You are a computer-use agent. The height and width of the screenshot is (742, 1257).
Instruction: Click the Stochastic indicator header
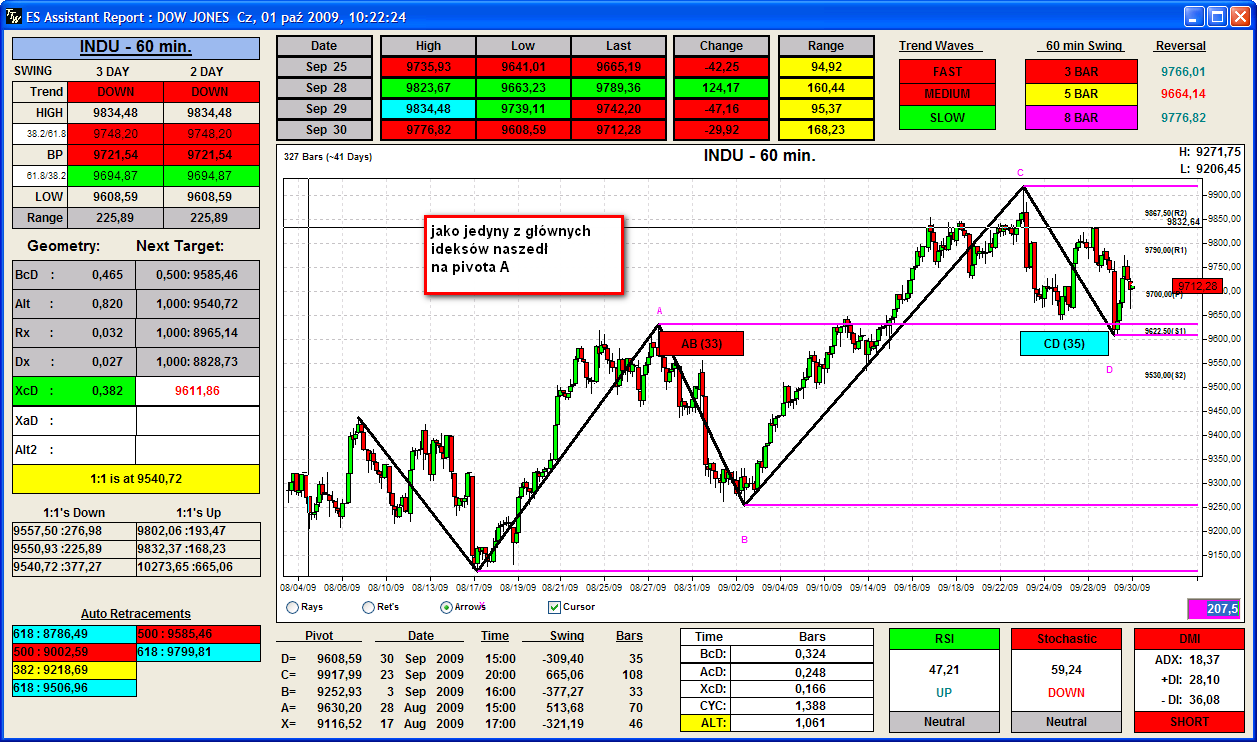(x=1066, y=639)
